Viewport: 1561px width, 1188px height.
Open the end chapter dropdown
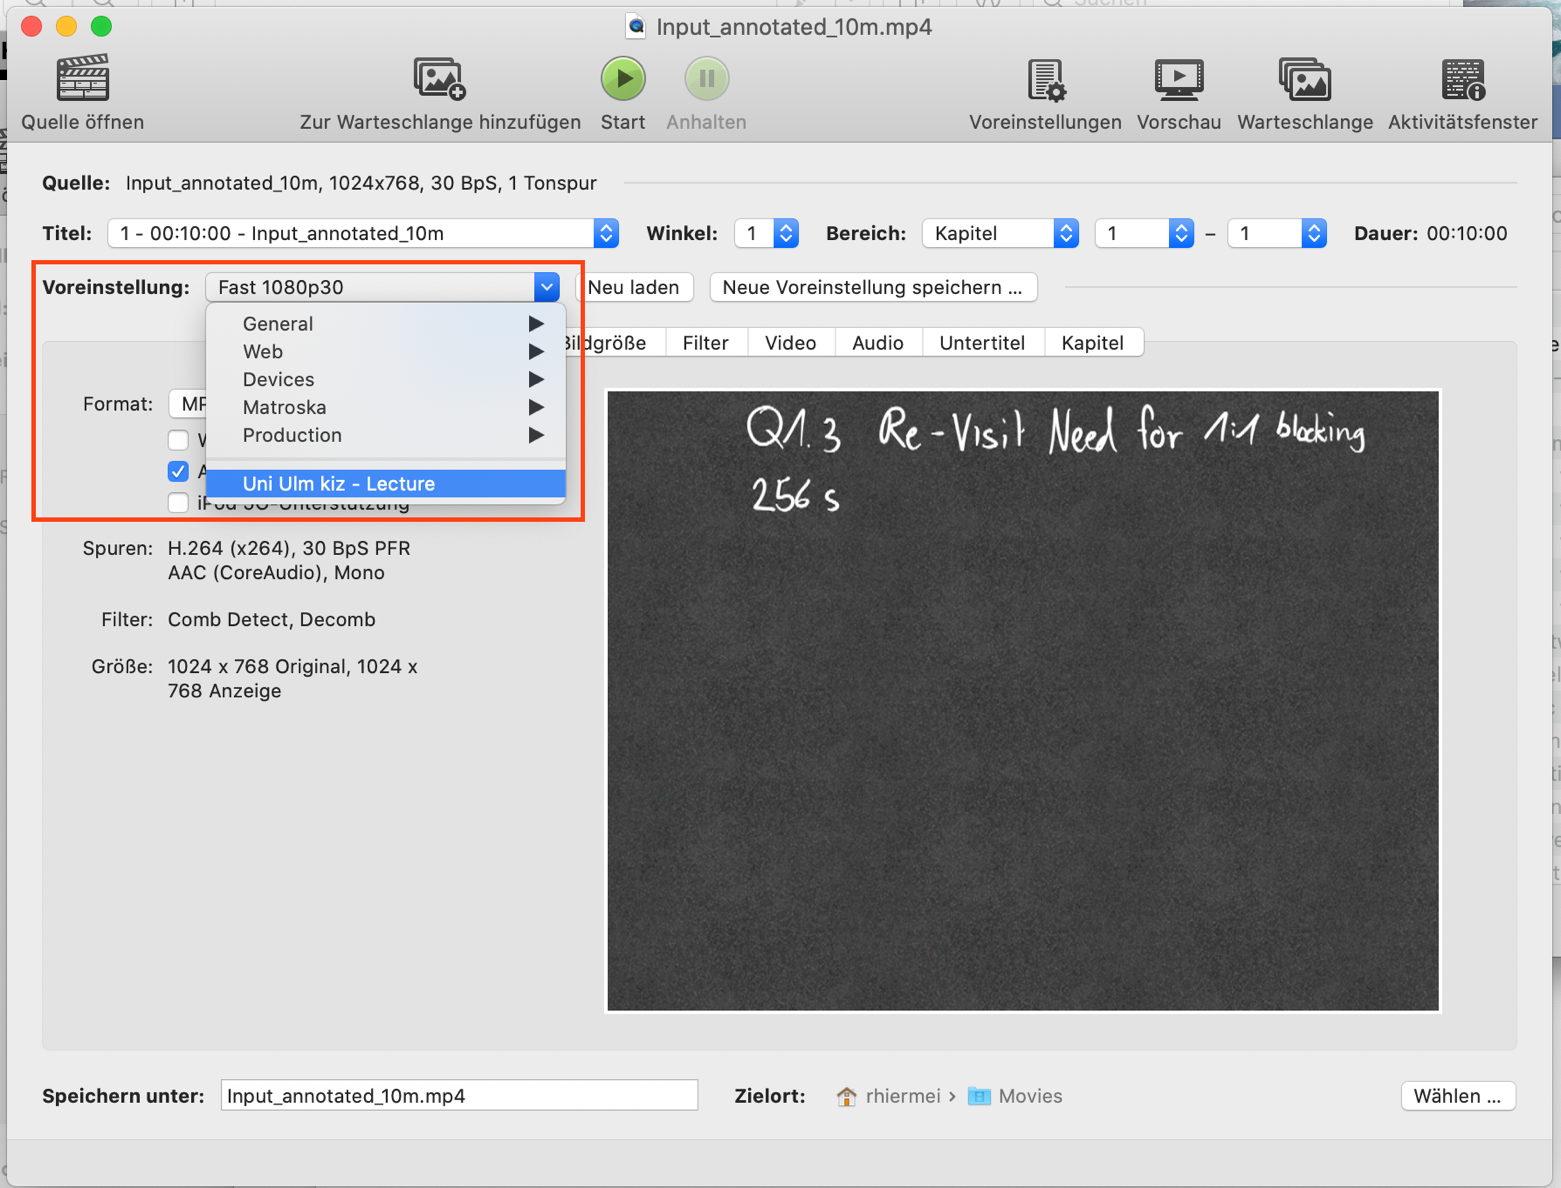[x=1277, y=233]
